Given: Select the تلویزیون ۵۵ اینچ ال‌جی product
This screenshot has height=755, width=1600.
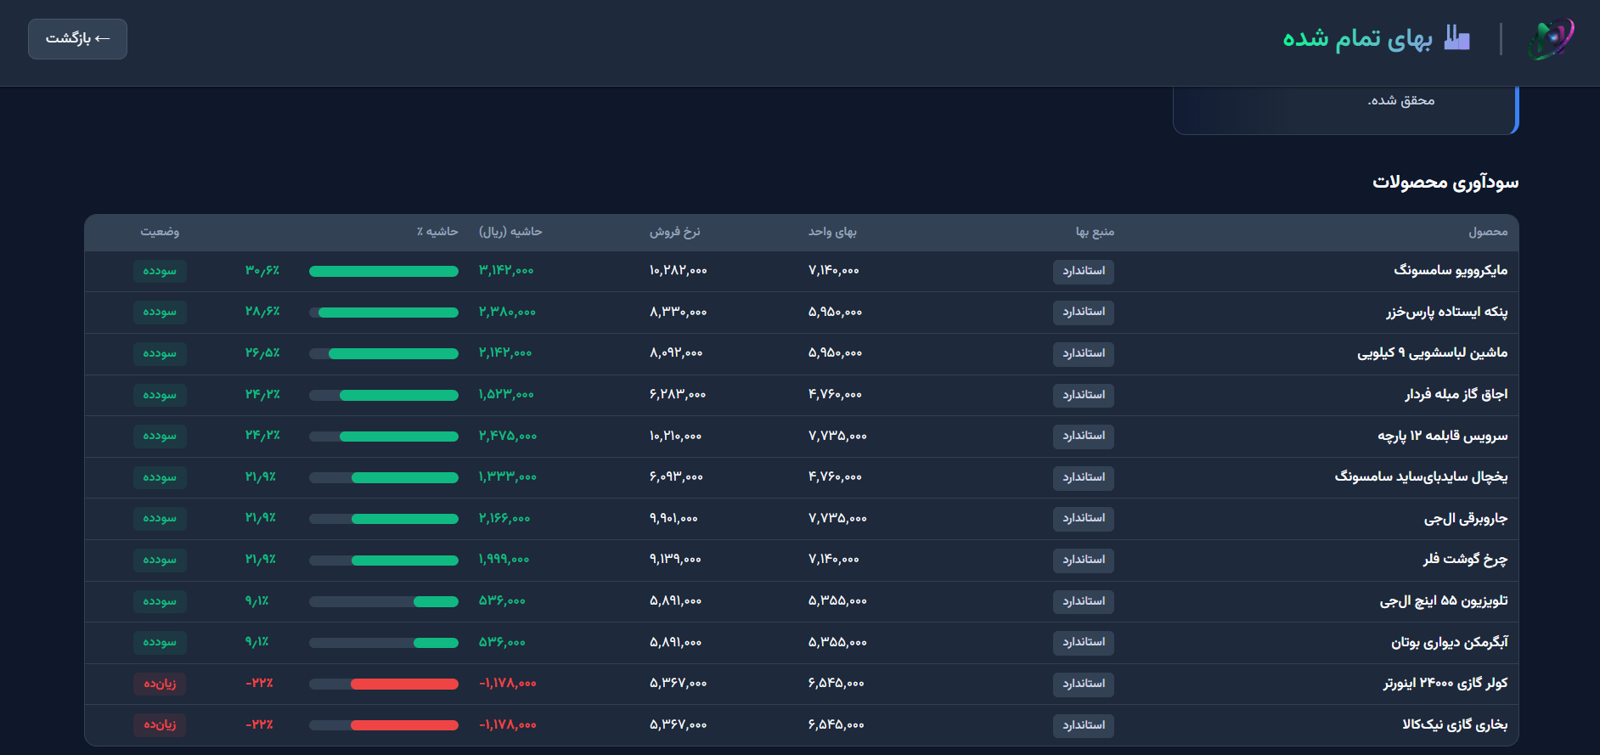Looking at the screenshot, I should [1444, 601].
